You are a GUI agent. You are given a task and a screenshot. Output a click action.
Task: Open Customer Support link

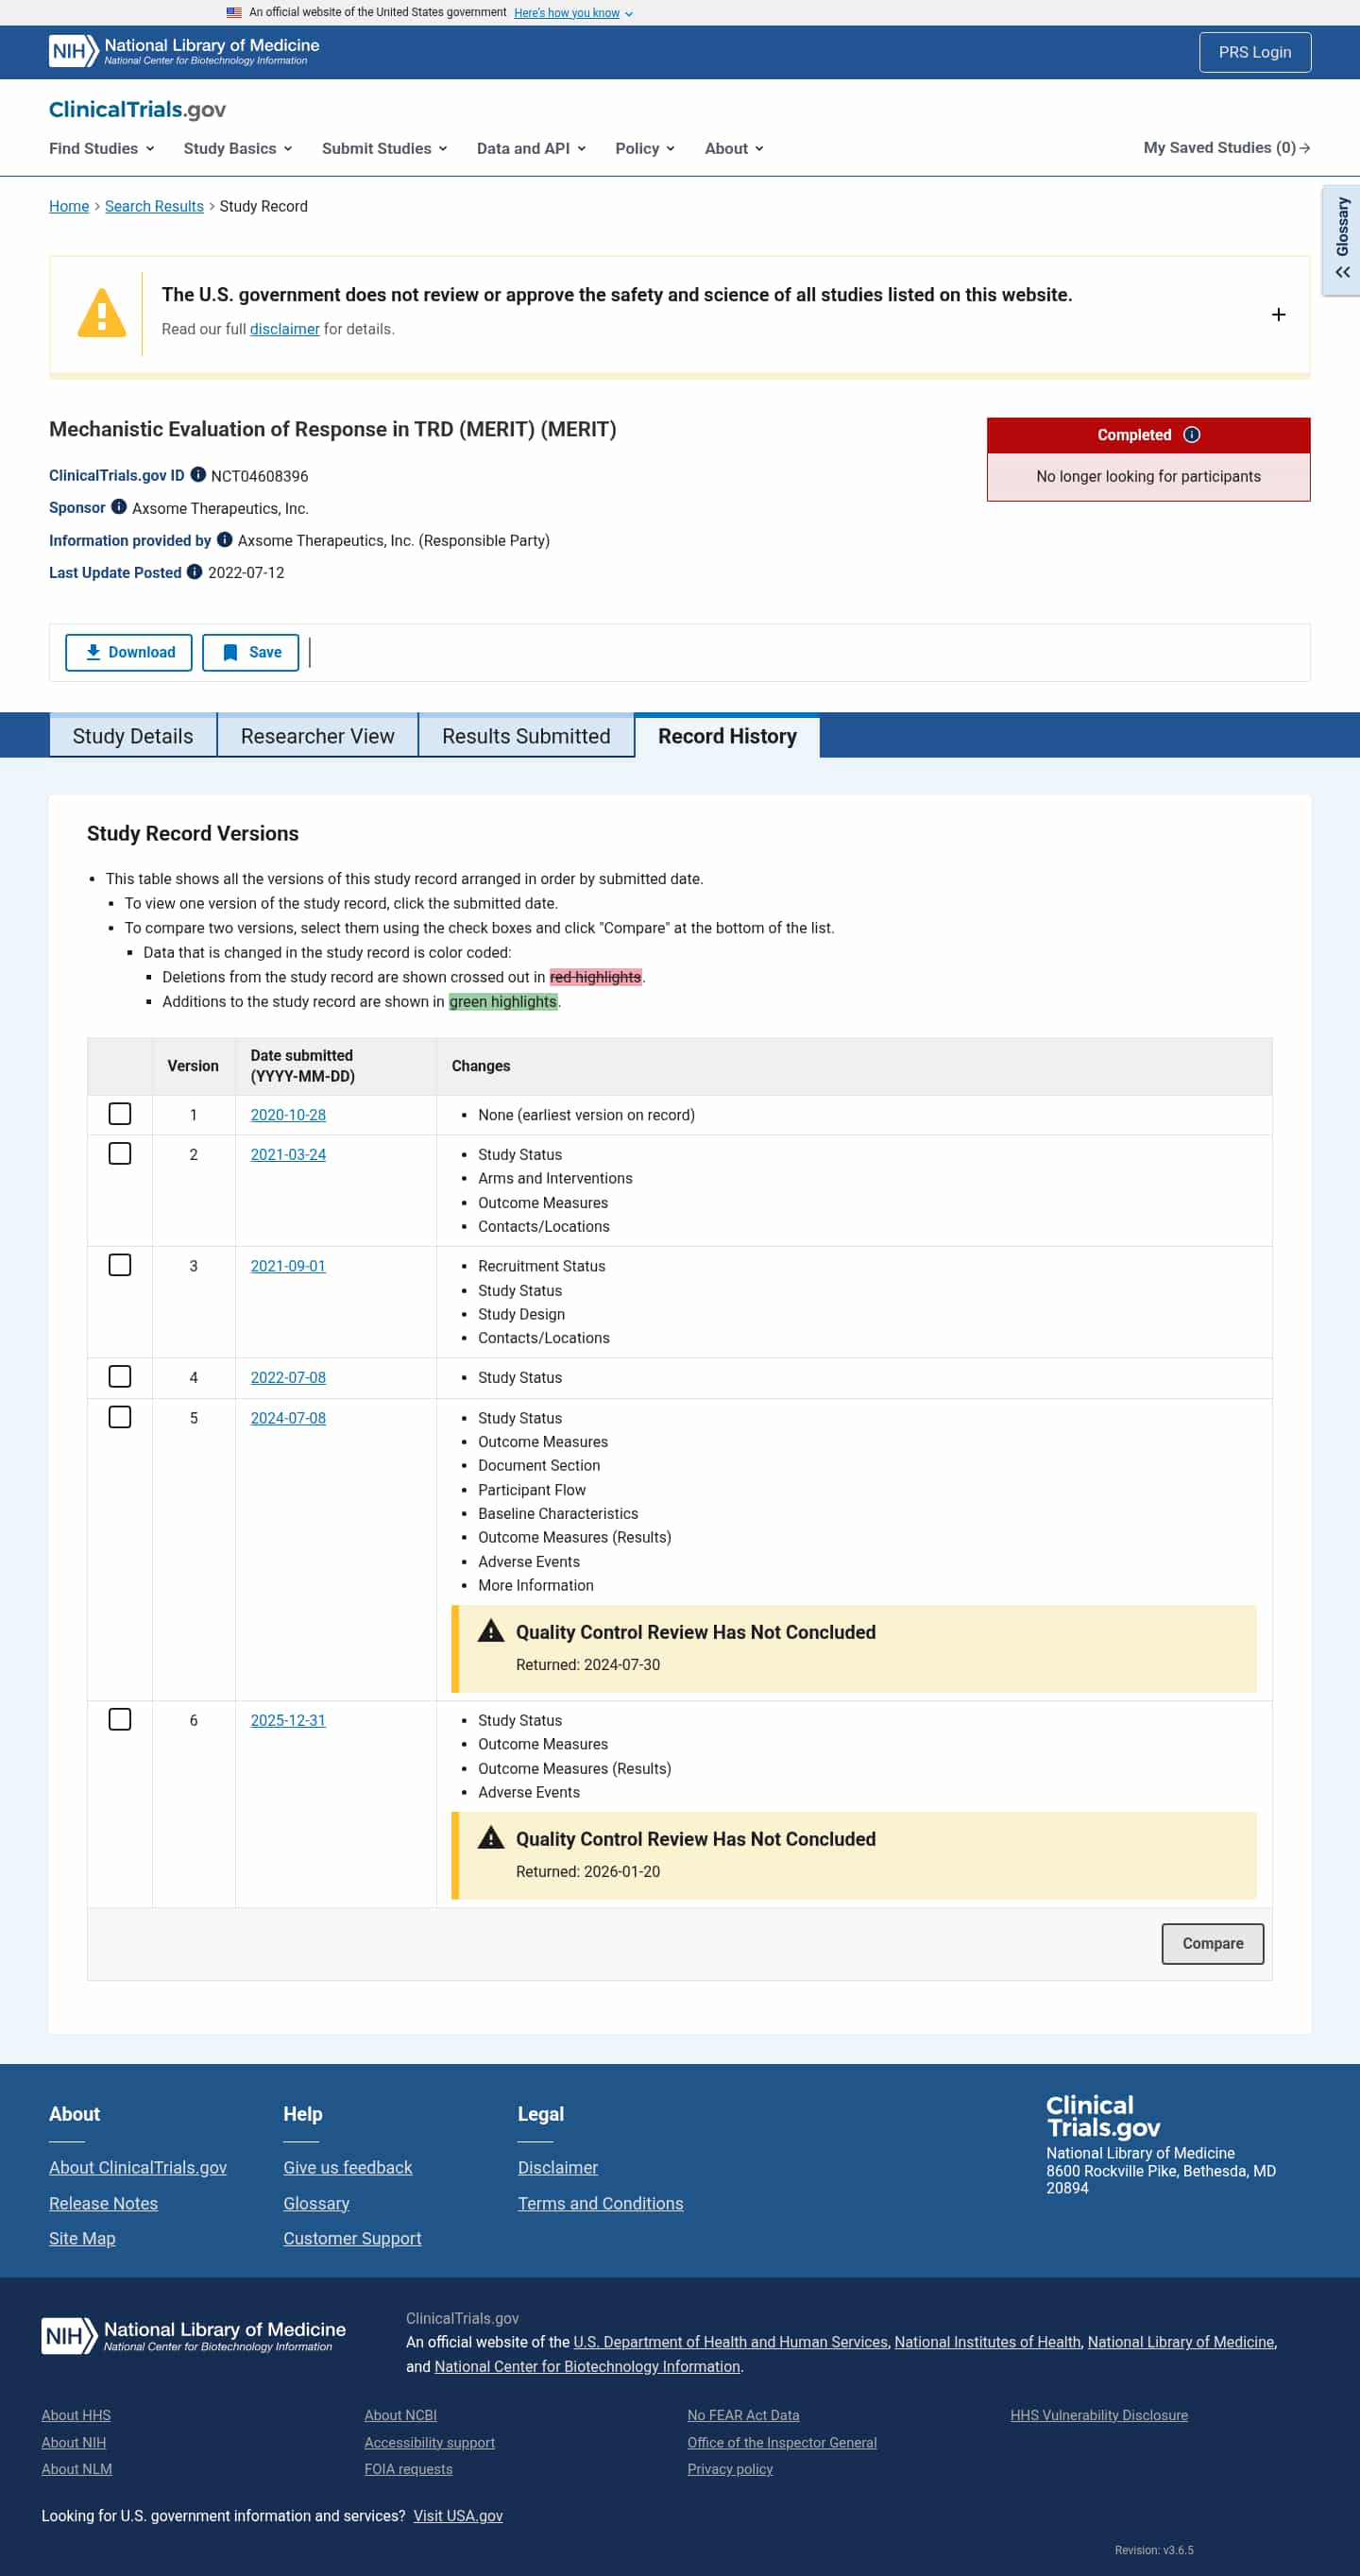point(352,2238)
